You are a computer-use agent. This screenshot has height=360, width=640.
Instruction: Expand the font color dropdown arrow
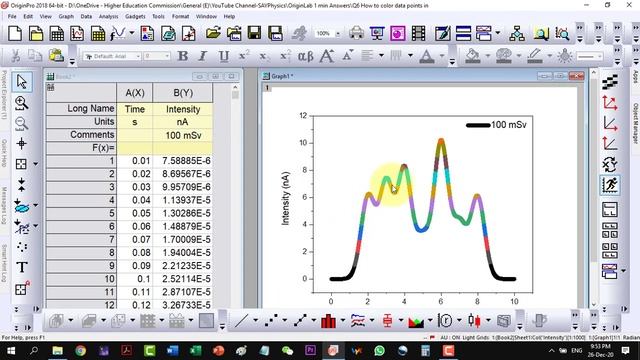tap(442, 56)
